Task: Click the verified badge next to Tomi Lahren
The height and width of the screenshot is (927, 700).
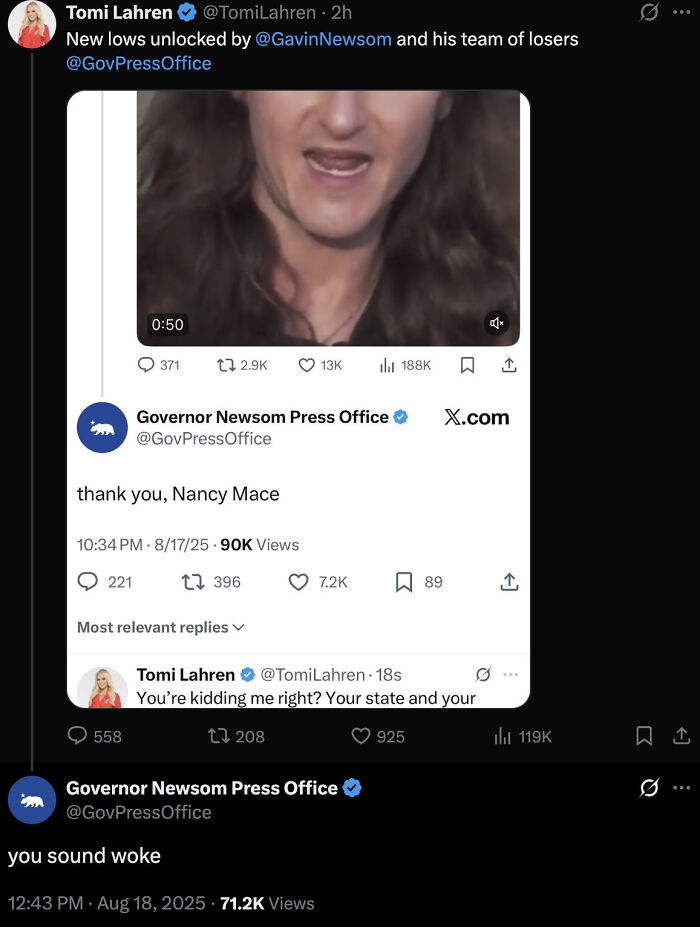Action: 186,12
